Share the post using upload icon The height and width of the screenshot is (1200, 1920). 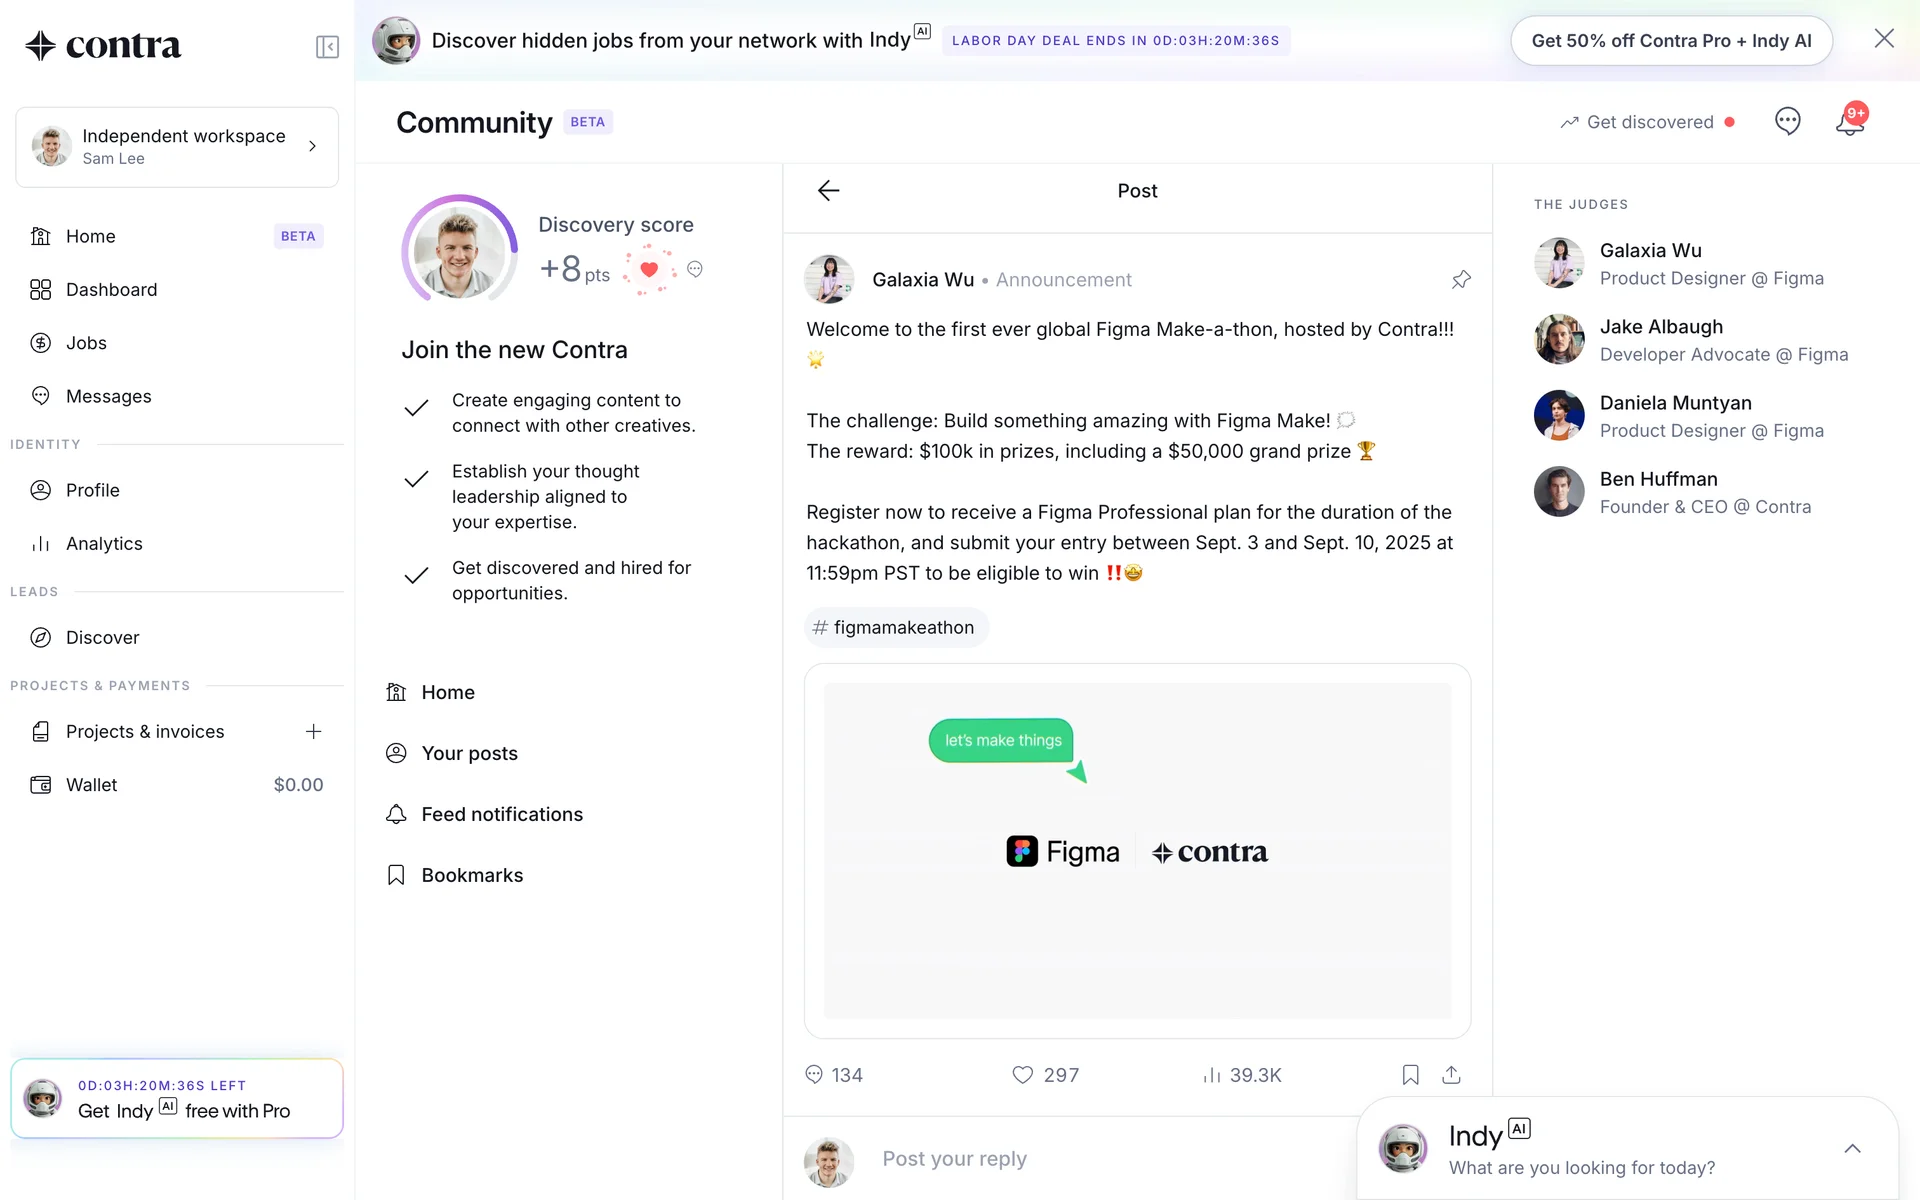[1451, 1075]
